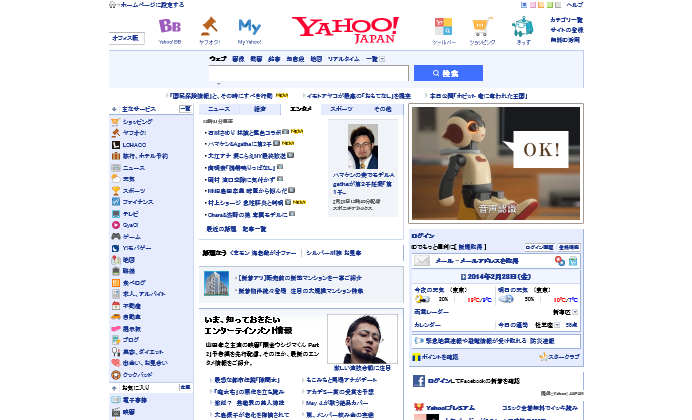Select the エンタメ tab

tap(301, 109)
